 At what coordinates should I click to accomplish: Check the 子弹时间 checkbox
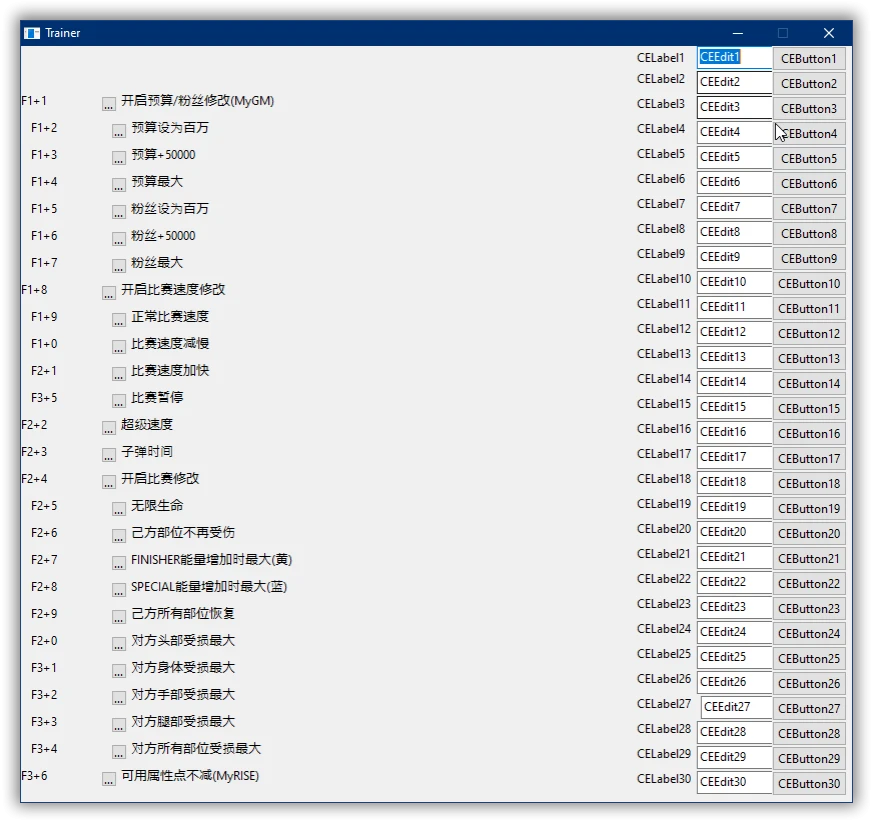[x=108, y=455]
